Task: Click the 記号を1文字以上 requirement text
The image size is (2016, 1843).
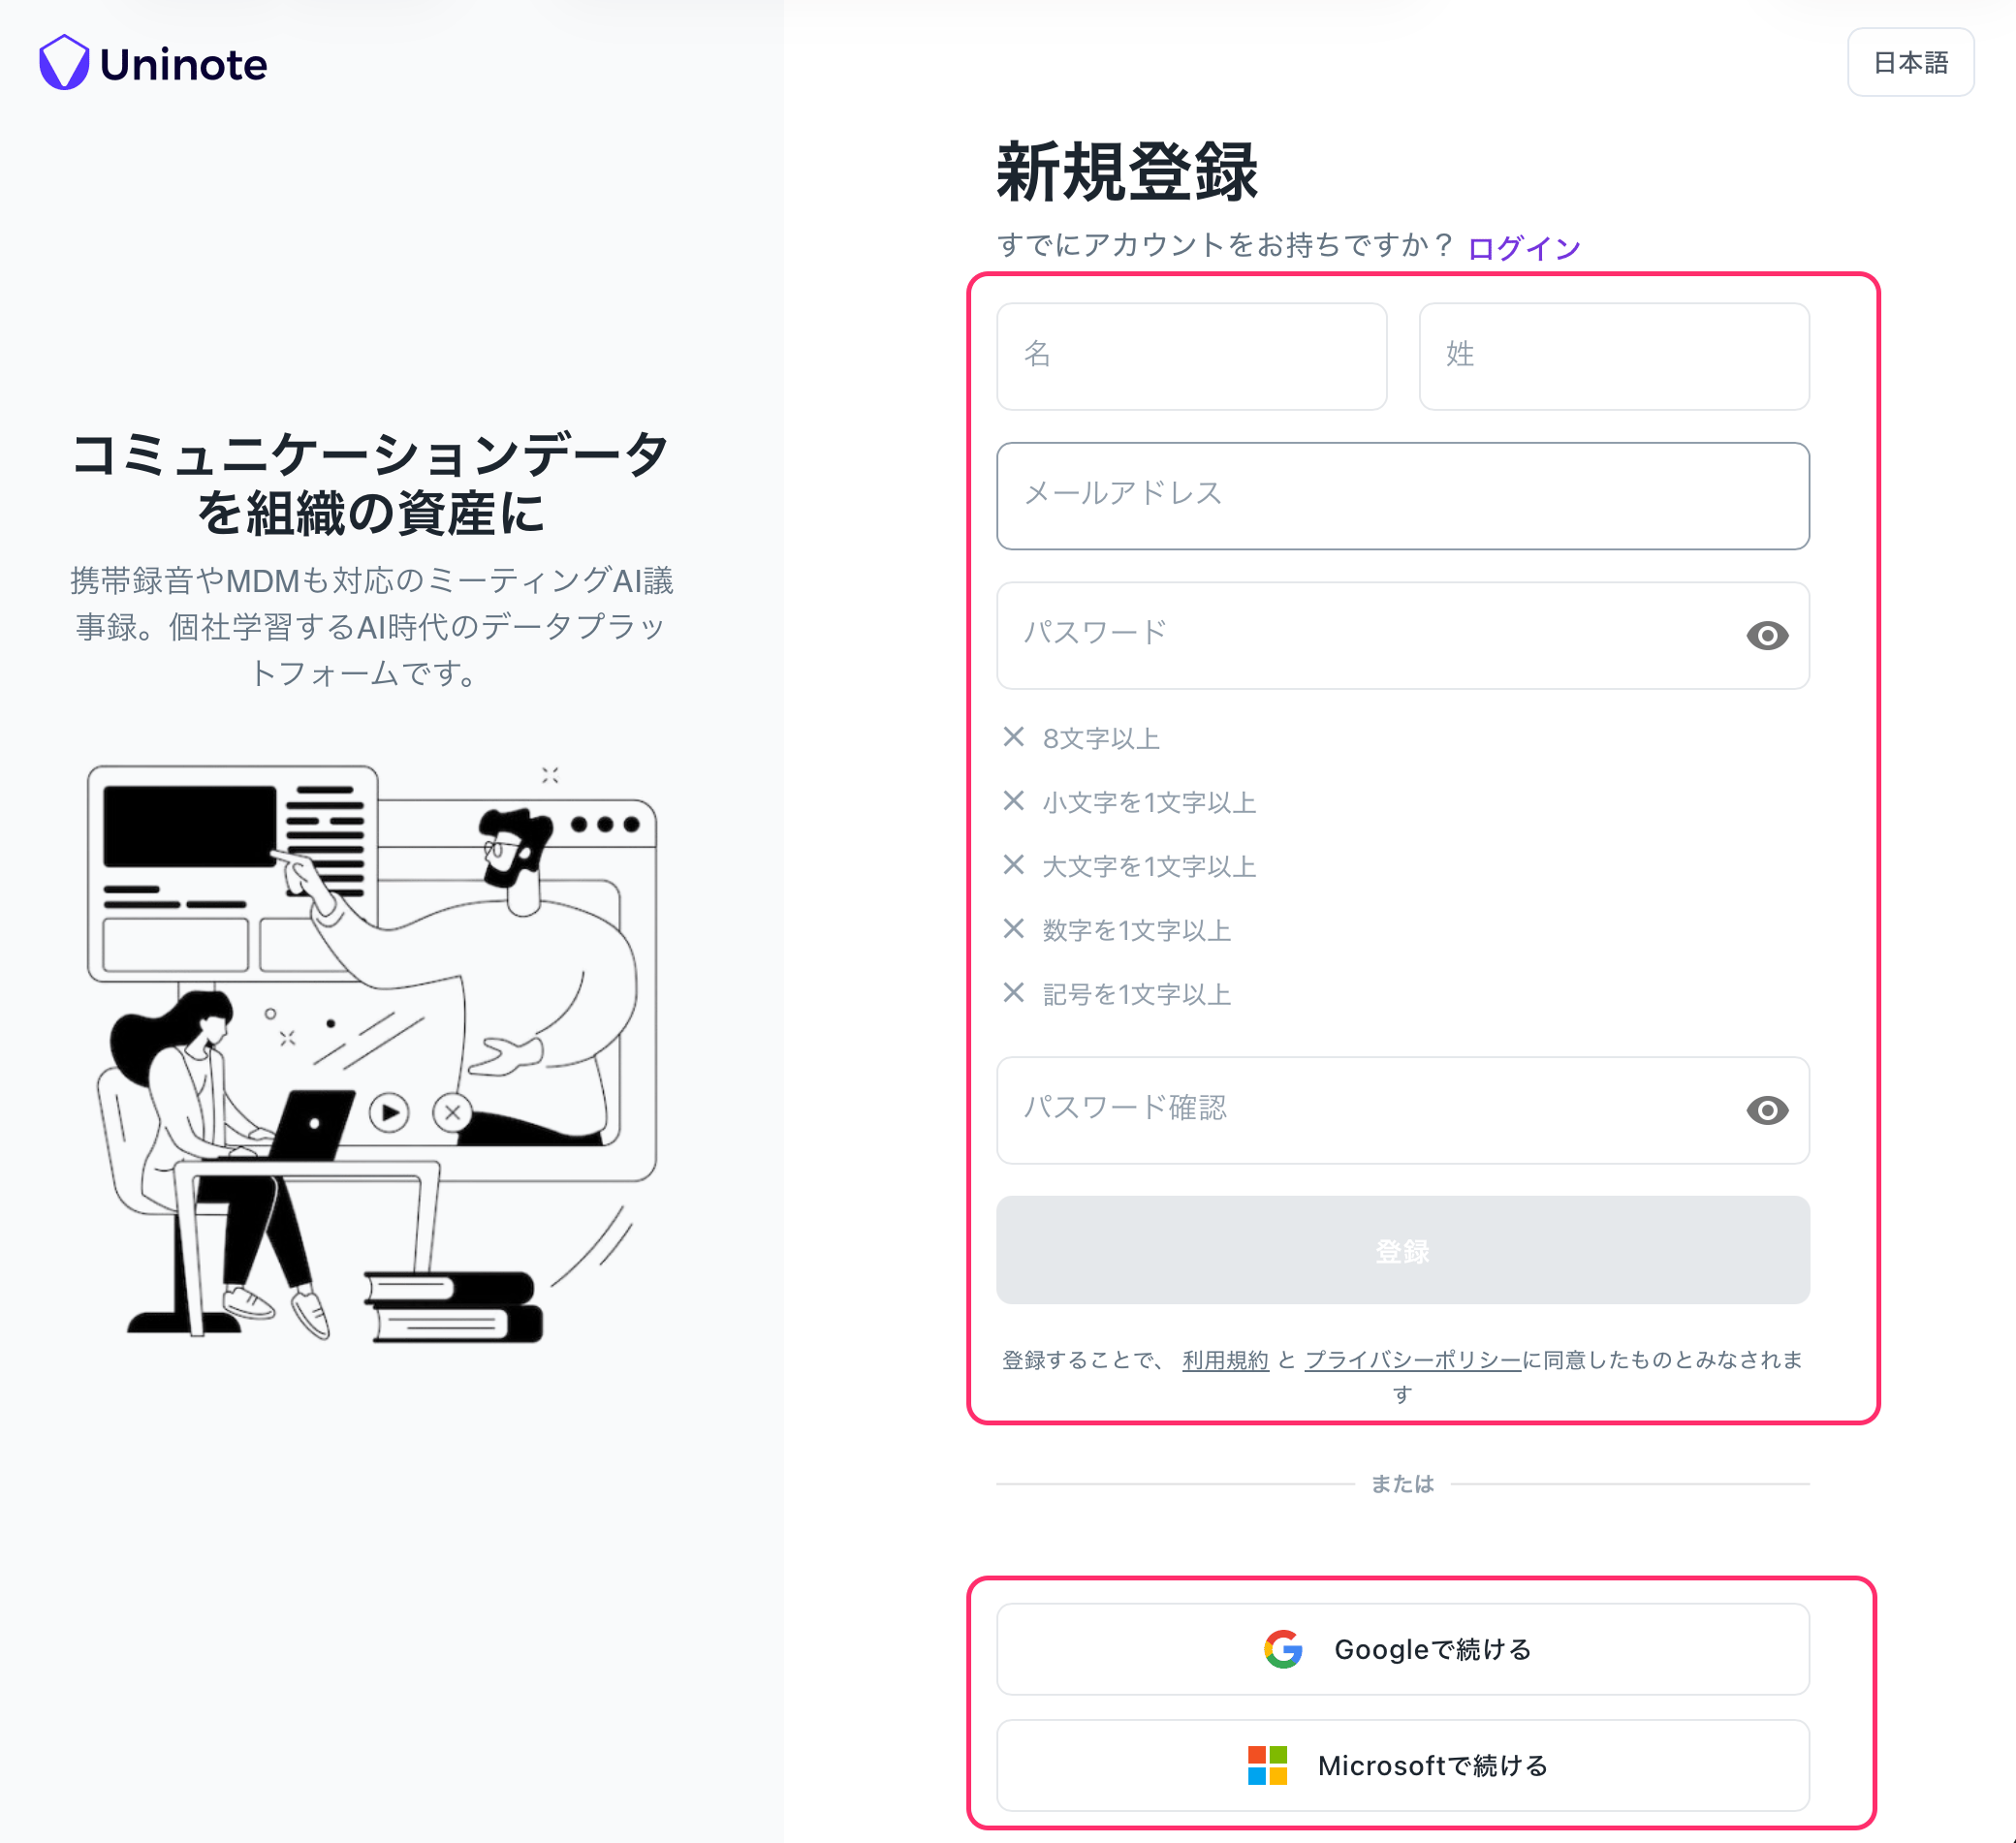Action: point(1136,995)
